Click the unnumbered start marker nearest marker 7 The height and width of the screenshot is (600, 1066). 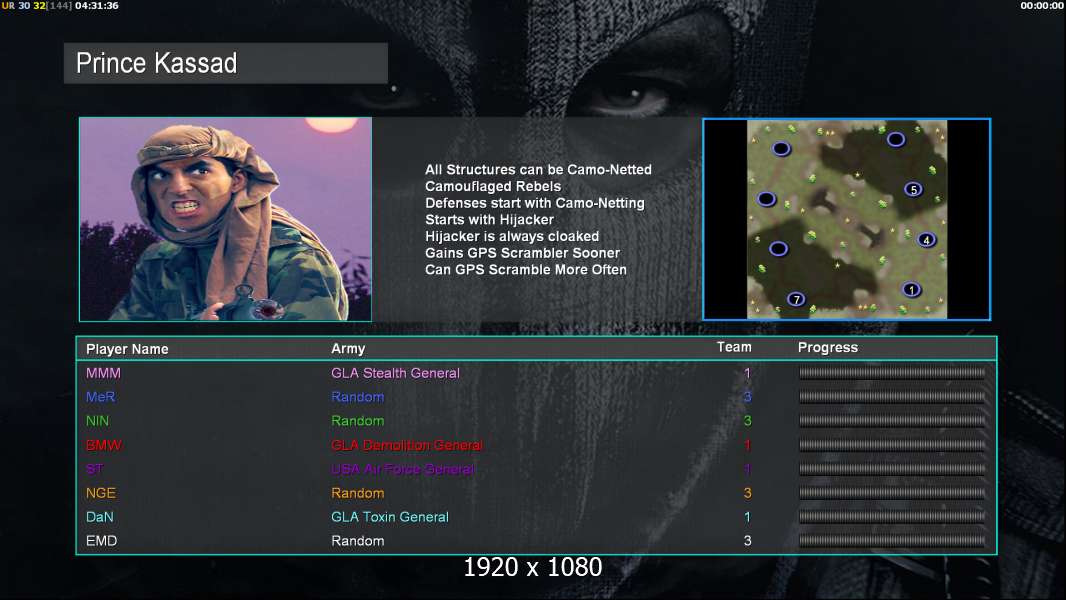pyautogui.click(x=778, y=249)
